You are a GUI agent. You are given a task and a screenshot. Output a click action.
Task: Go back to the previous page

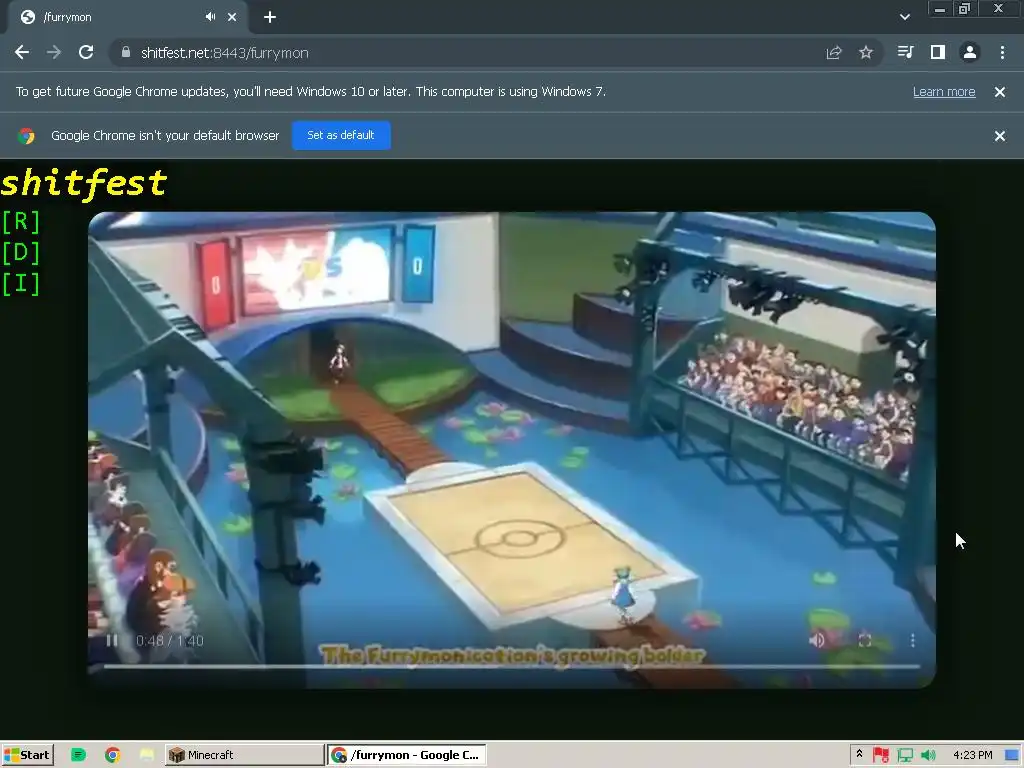coord(22,53)
